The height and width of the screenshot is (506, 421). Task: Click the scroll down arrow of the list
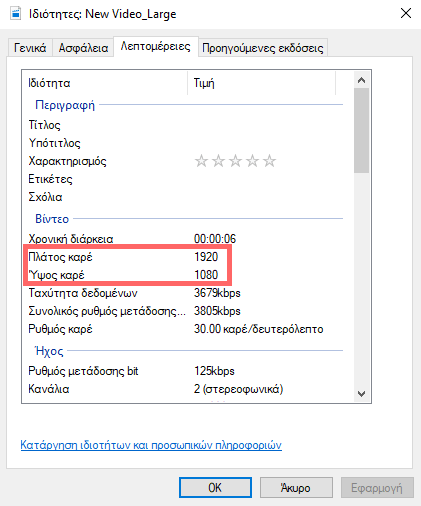click(x=361, y=394)
